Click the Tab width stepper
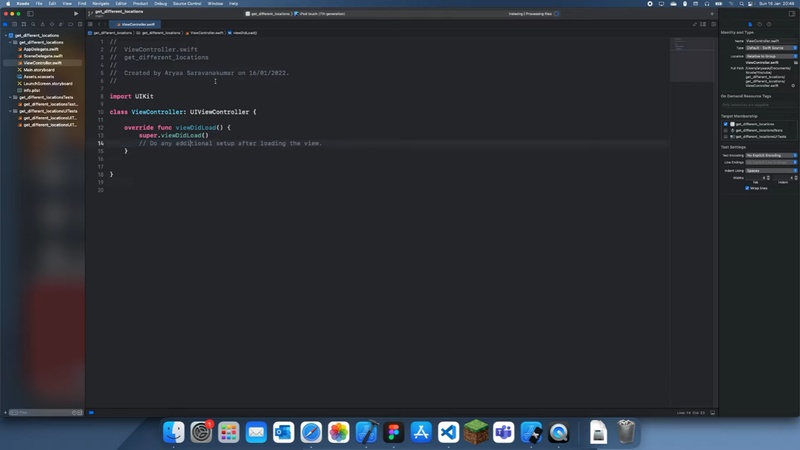800x450 pixels. point(768,178)
